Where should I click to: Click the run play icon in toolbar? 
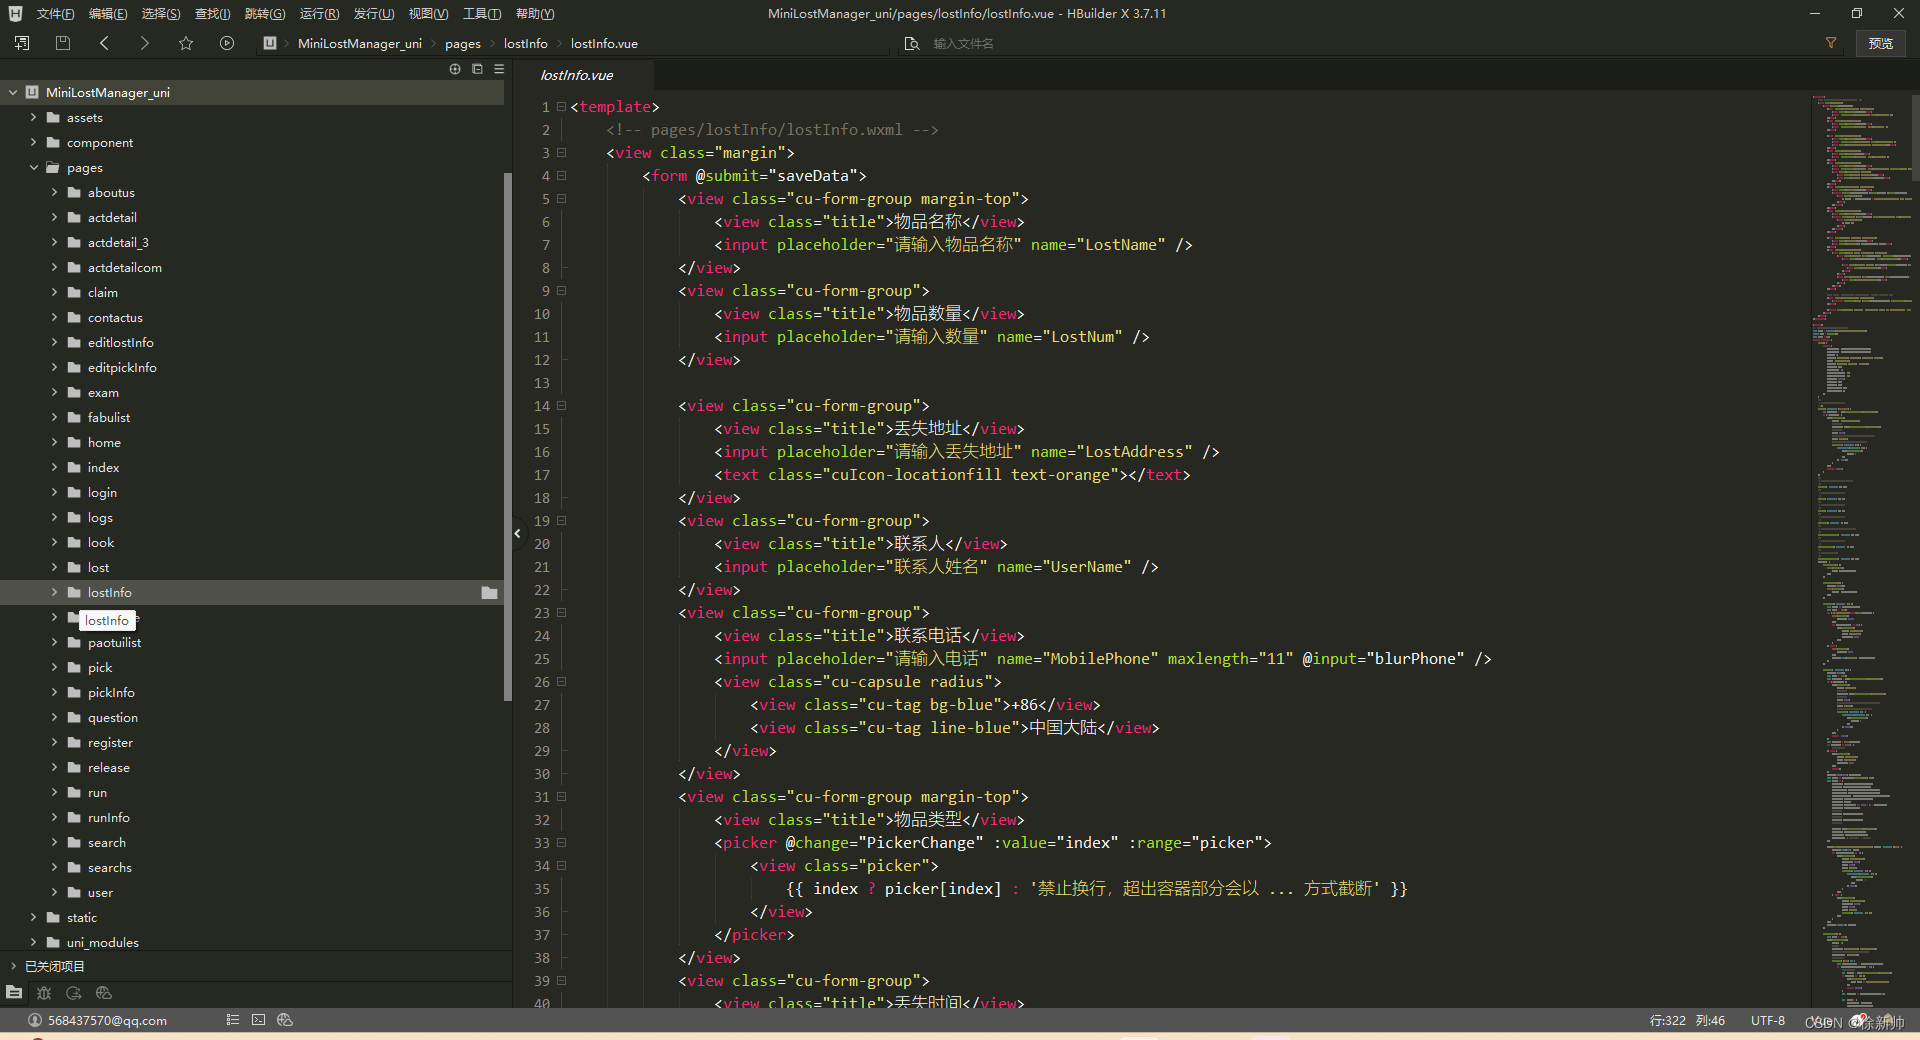227,43
